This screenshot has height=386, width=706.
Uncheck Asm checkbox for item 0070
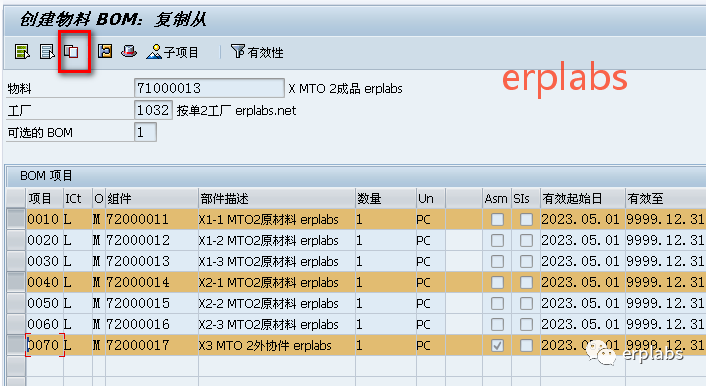click(x=497, y=345)
